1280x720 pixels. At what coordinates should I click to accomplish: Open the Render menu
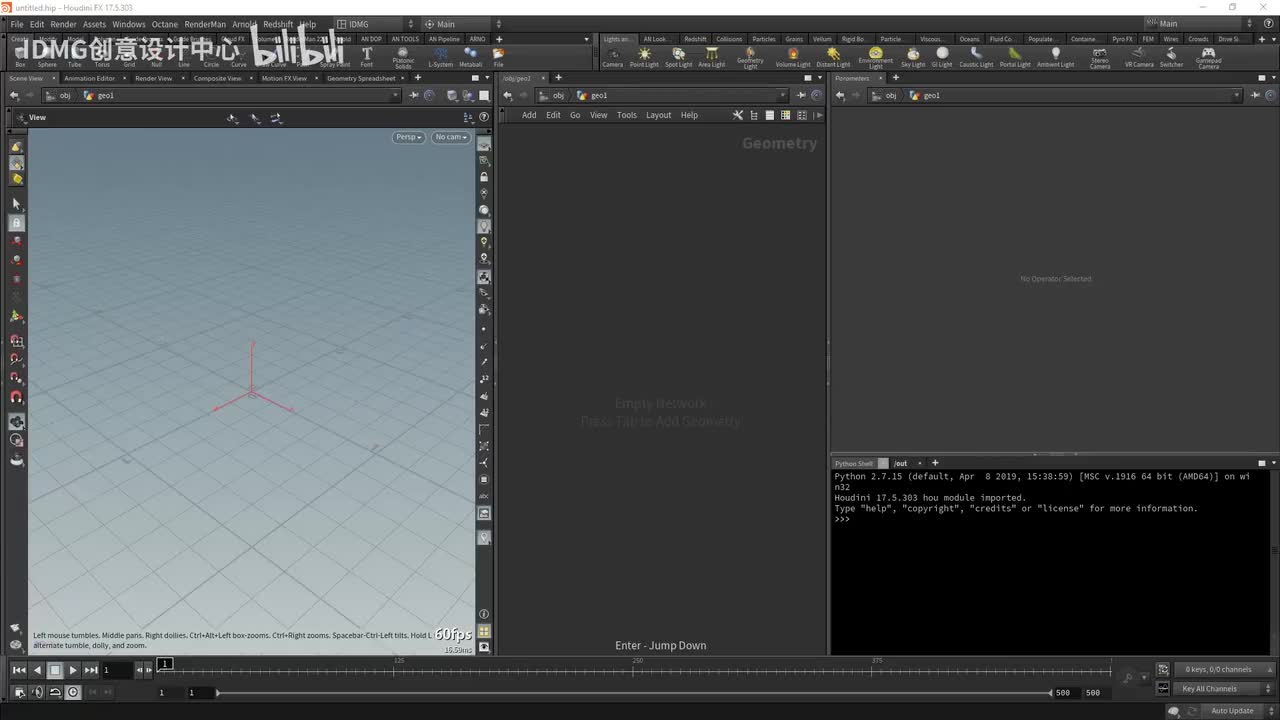click(63, 24)
